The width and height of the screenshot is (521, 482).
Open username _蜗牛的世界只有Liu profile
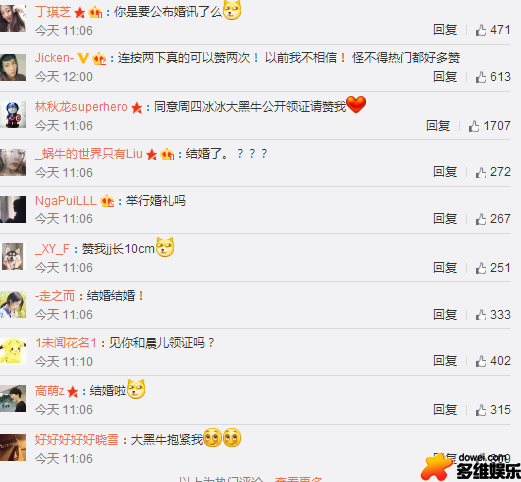click(89, 154)
